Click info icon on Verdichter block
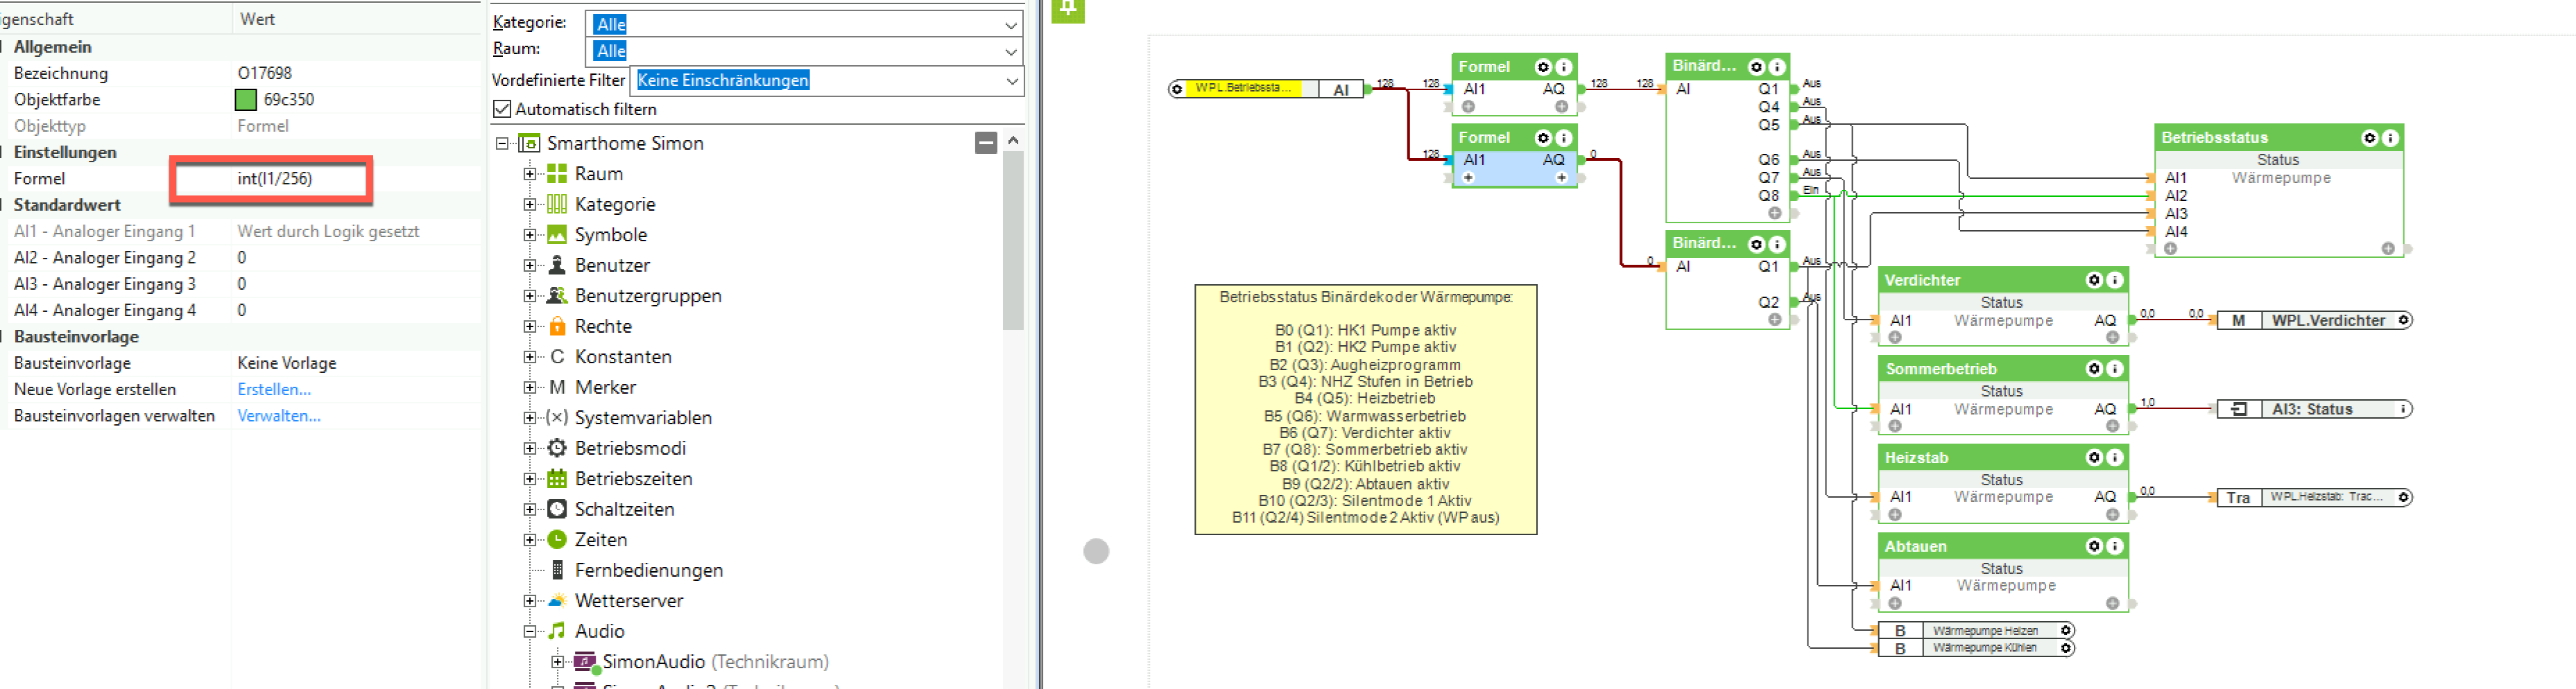Screen dimensions: 2576x689 tap(2114, 281)
